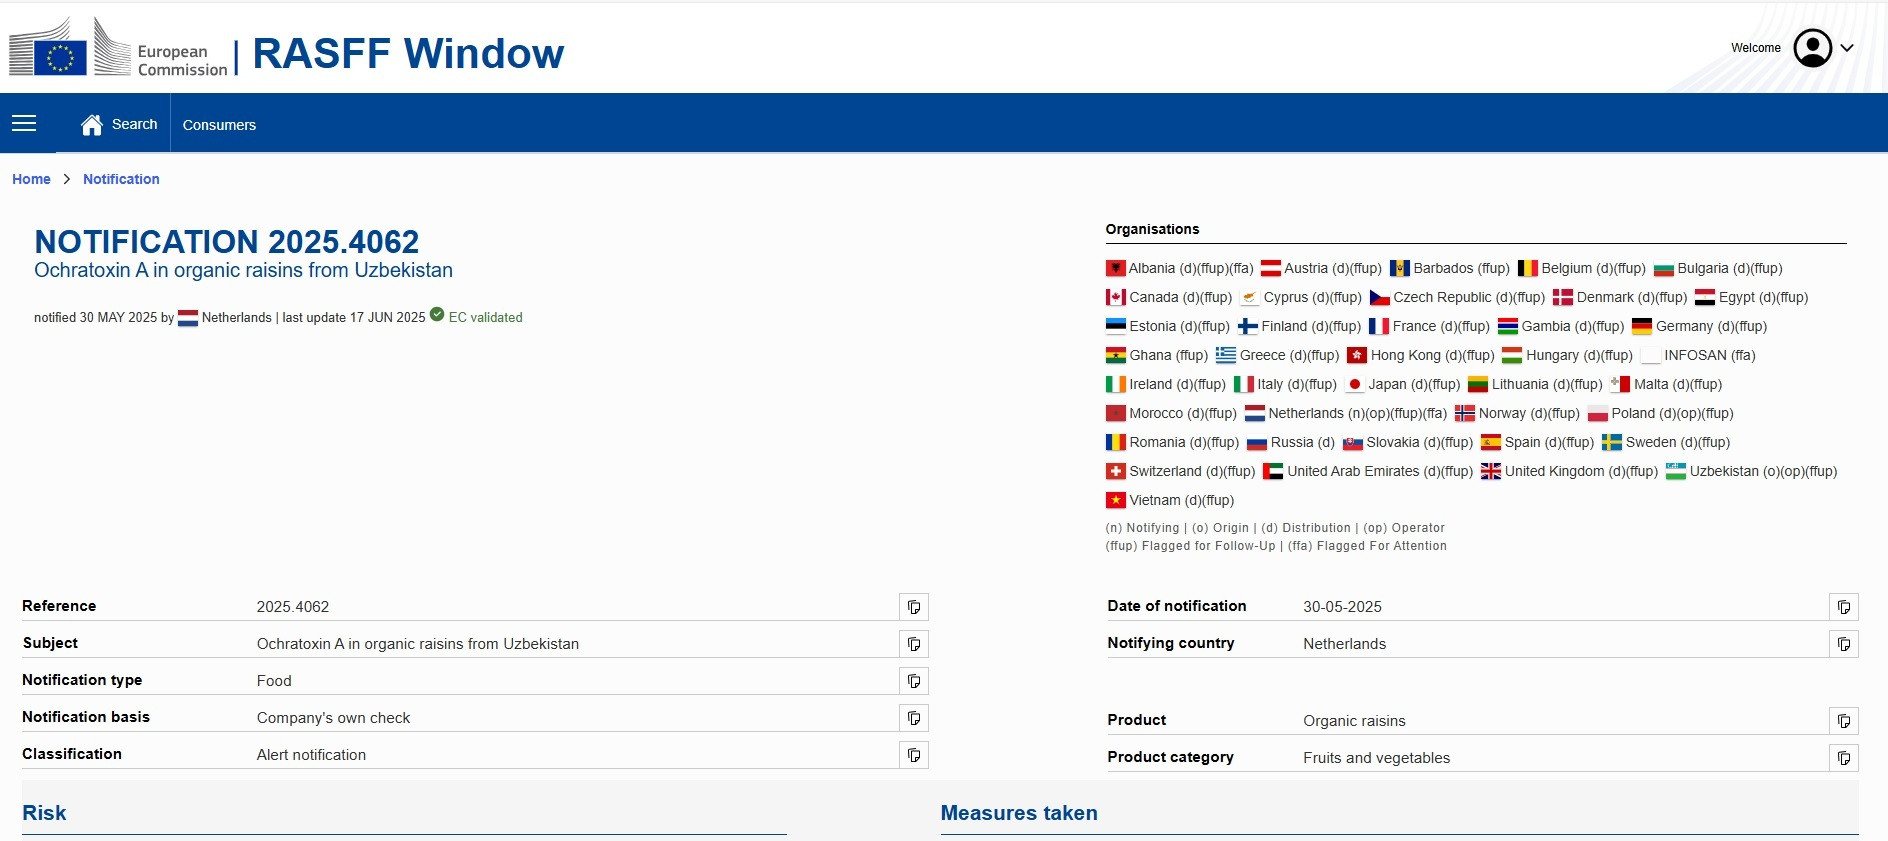Click the user profile avatar icon
Viewport: 1888px width, 841px height.
[1812, 48]
